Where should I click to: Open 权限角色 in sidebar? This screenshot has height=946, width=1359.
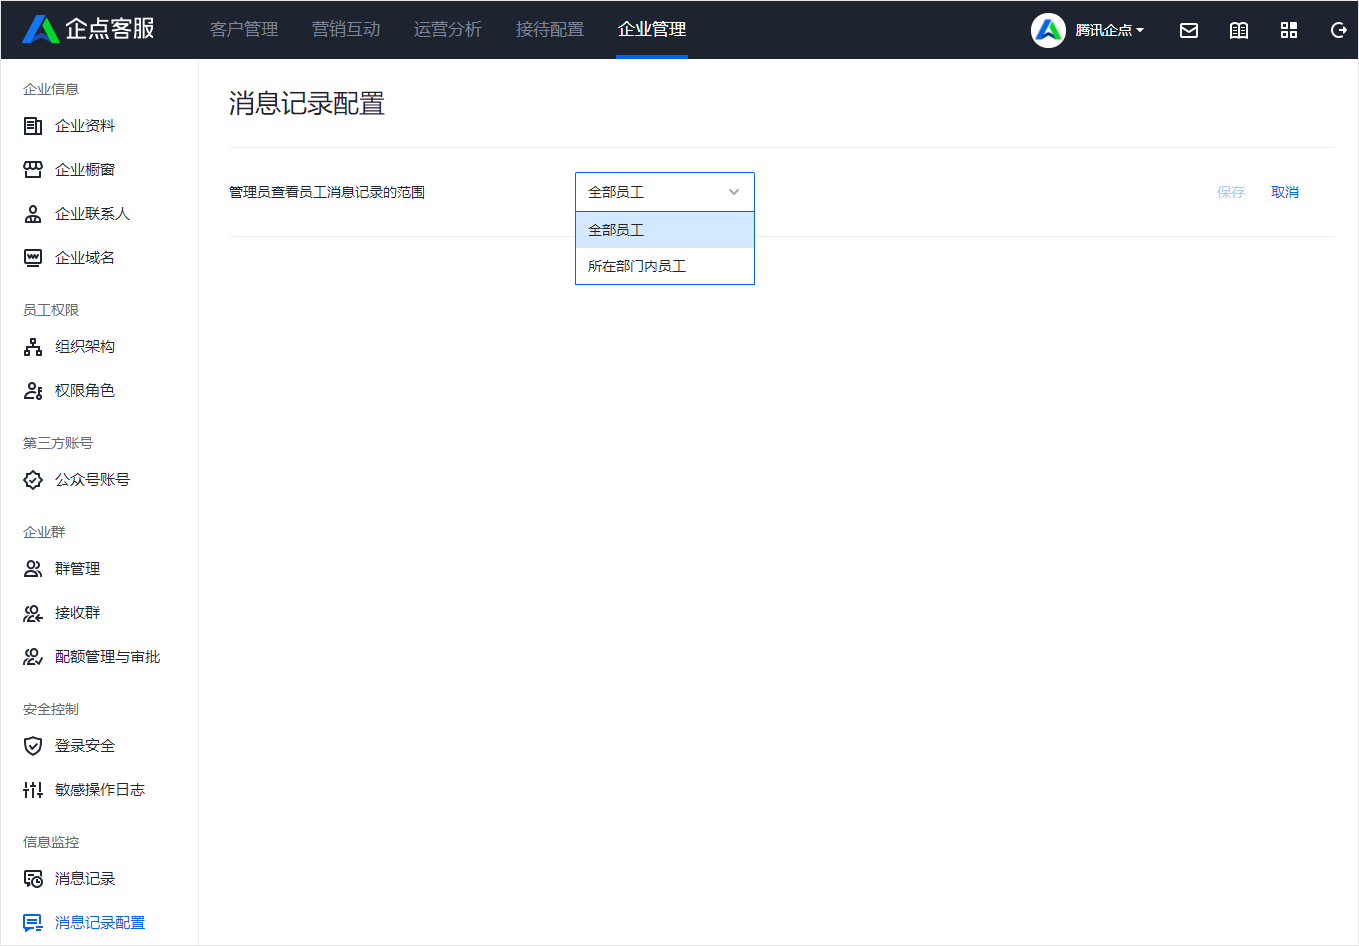tap(85, 391)
